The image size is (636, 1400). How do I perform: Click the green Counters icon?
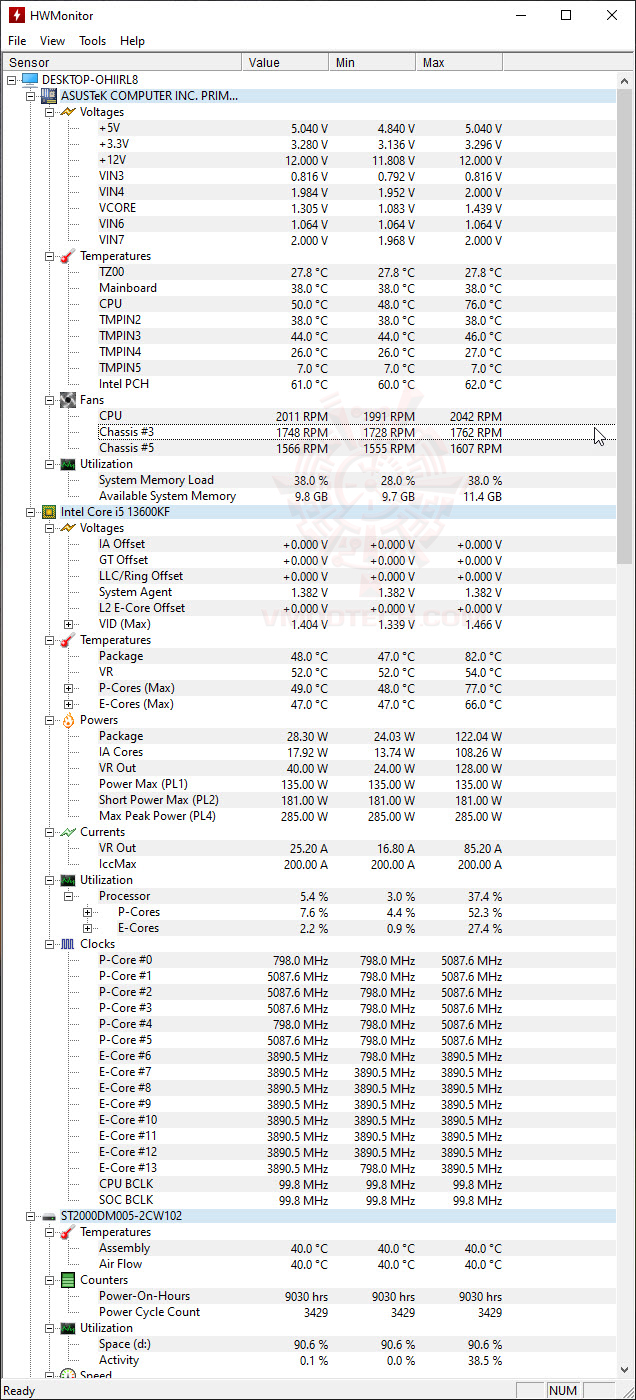pyautogui.click(x=67, y=1280)
